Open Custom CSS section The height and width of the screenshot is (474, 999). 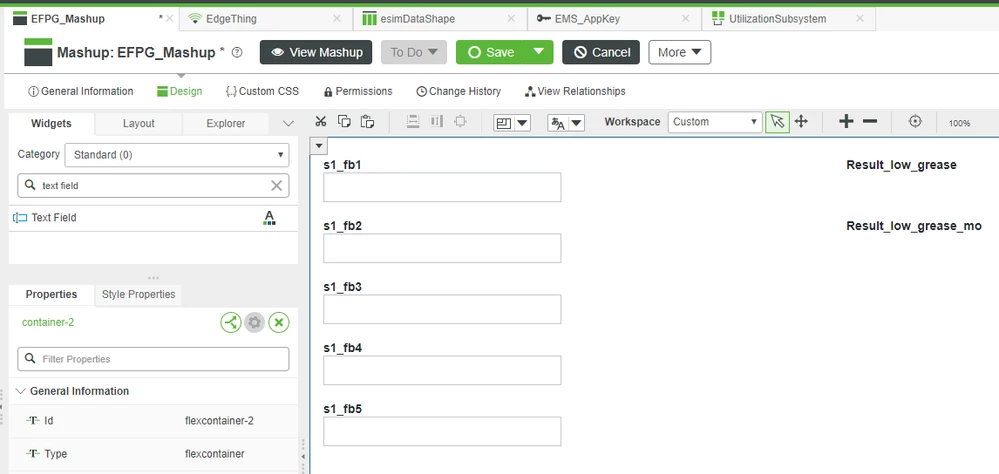tap(262, 91)
